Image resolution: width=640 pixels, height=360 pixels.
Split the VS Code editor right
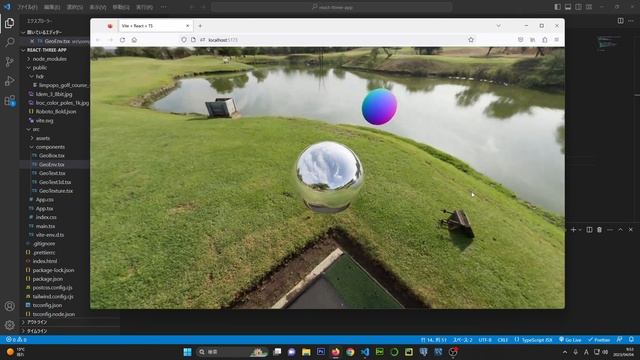(x=620, y=20)
